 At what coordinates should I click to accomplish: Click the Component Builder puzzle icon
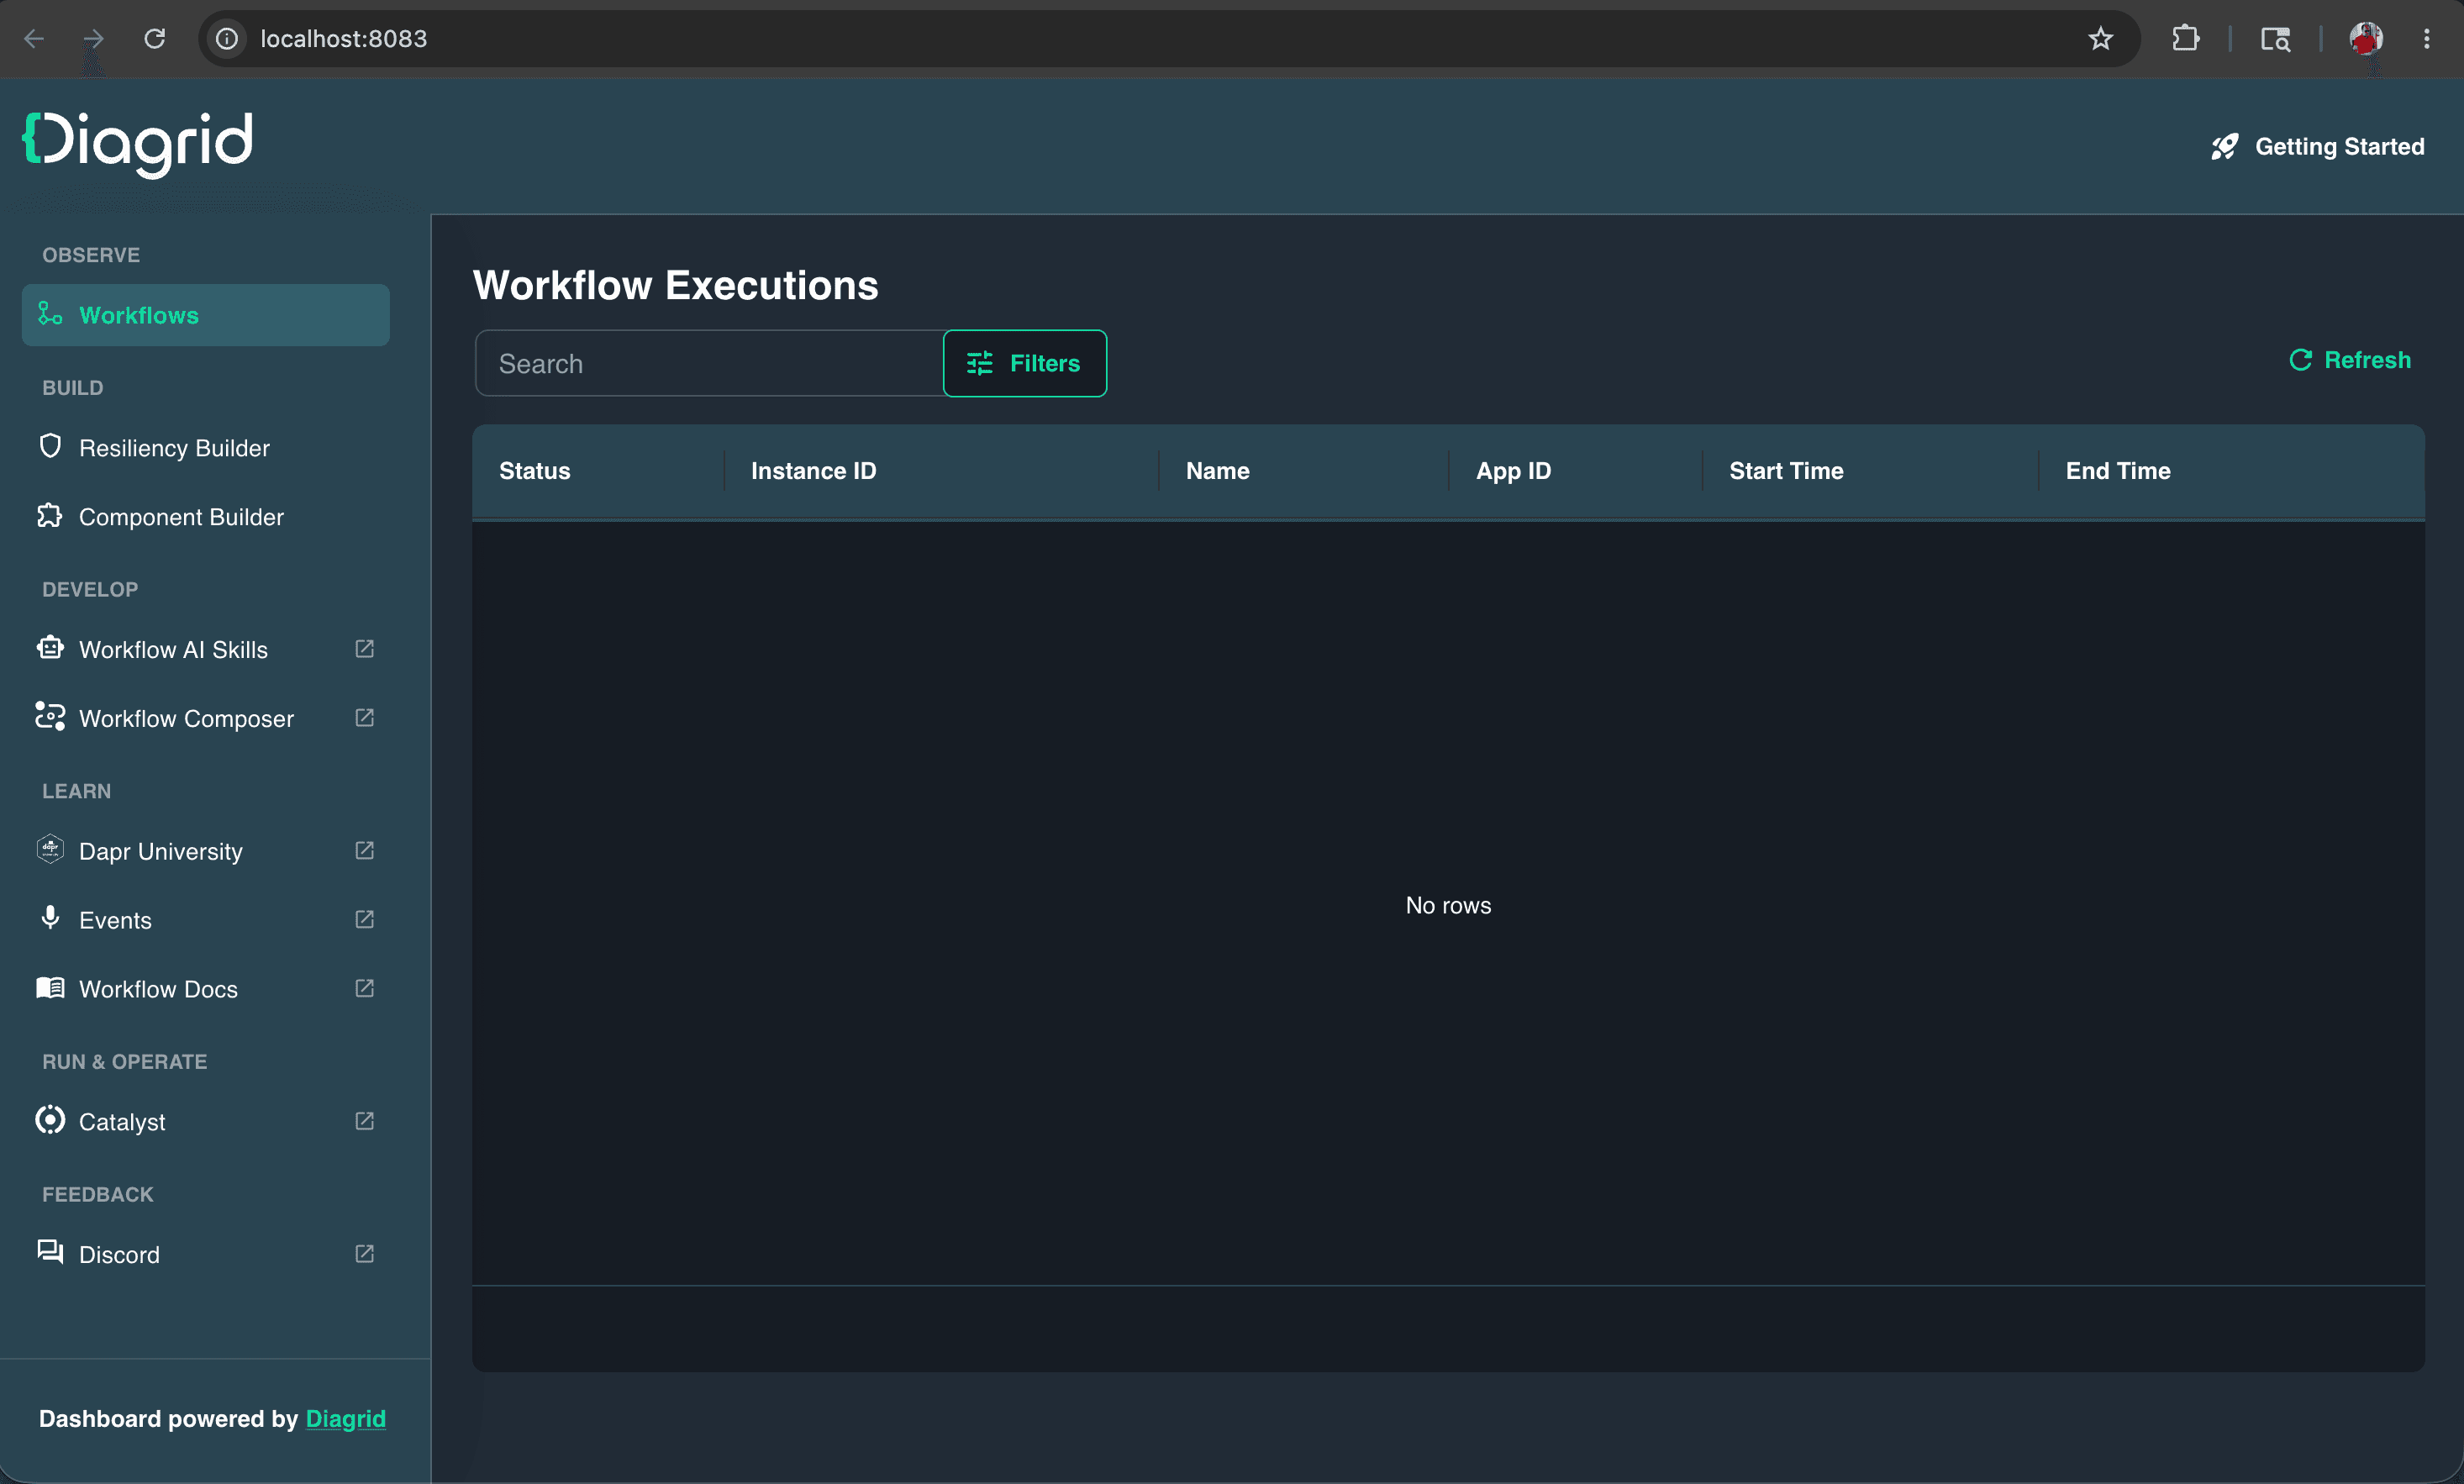(x=50, y=515)
